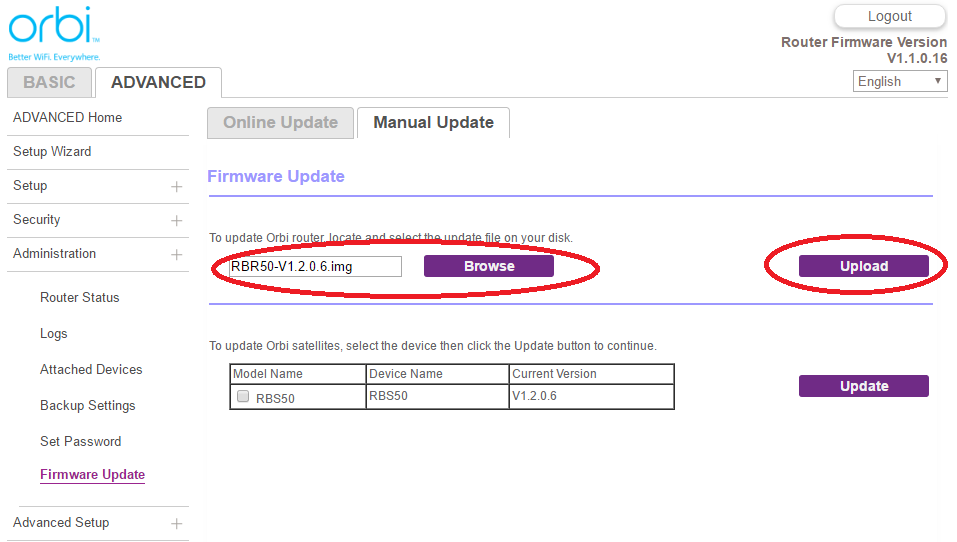Click the Orbi logo
The image size is (957, 542).
click(x=54, y=34)
